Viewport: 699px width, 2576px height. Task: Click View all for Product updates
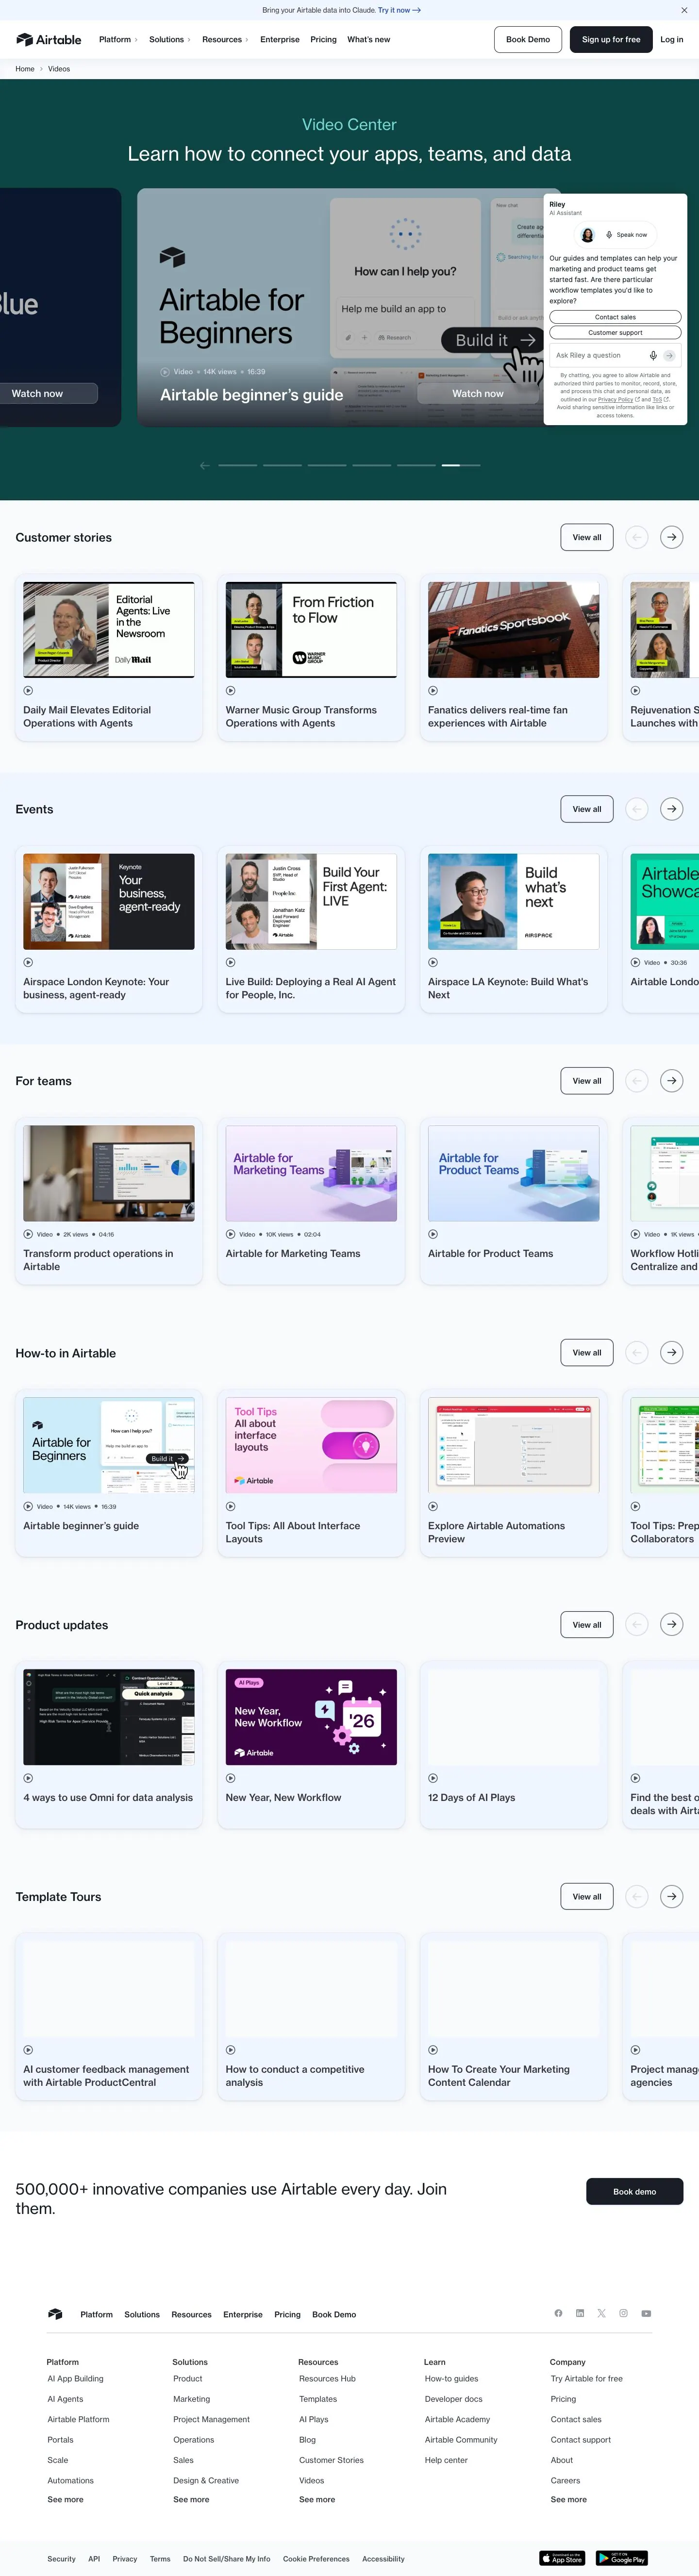pyautogui.click(x=587, y=1625)
